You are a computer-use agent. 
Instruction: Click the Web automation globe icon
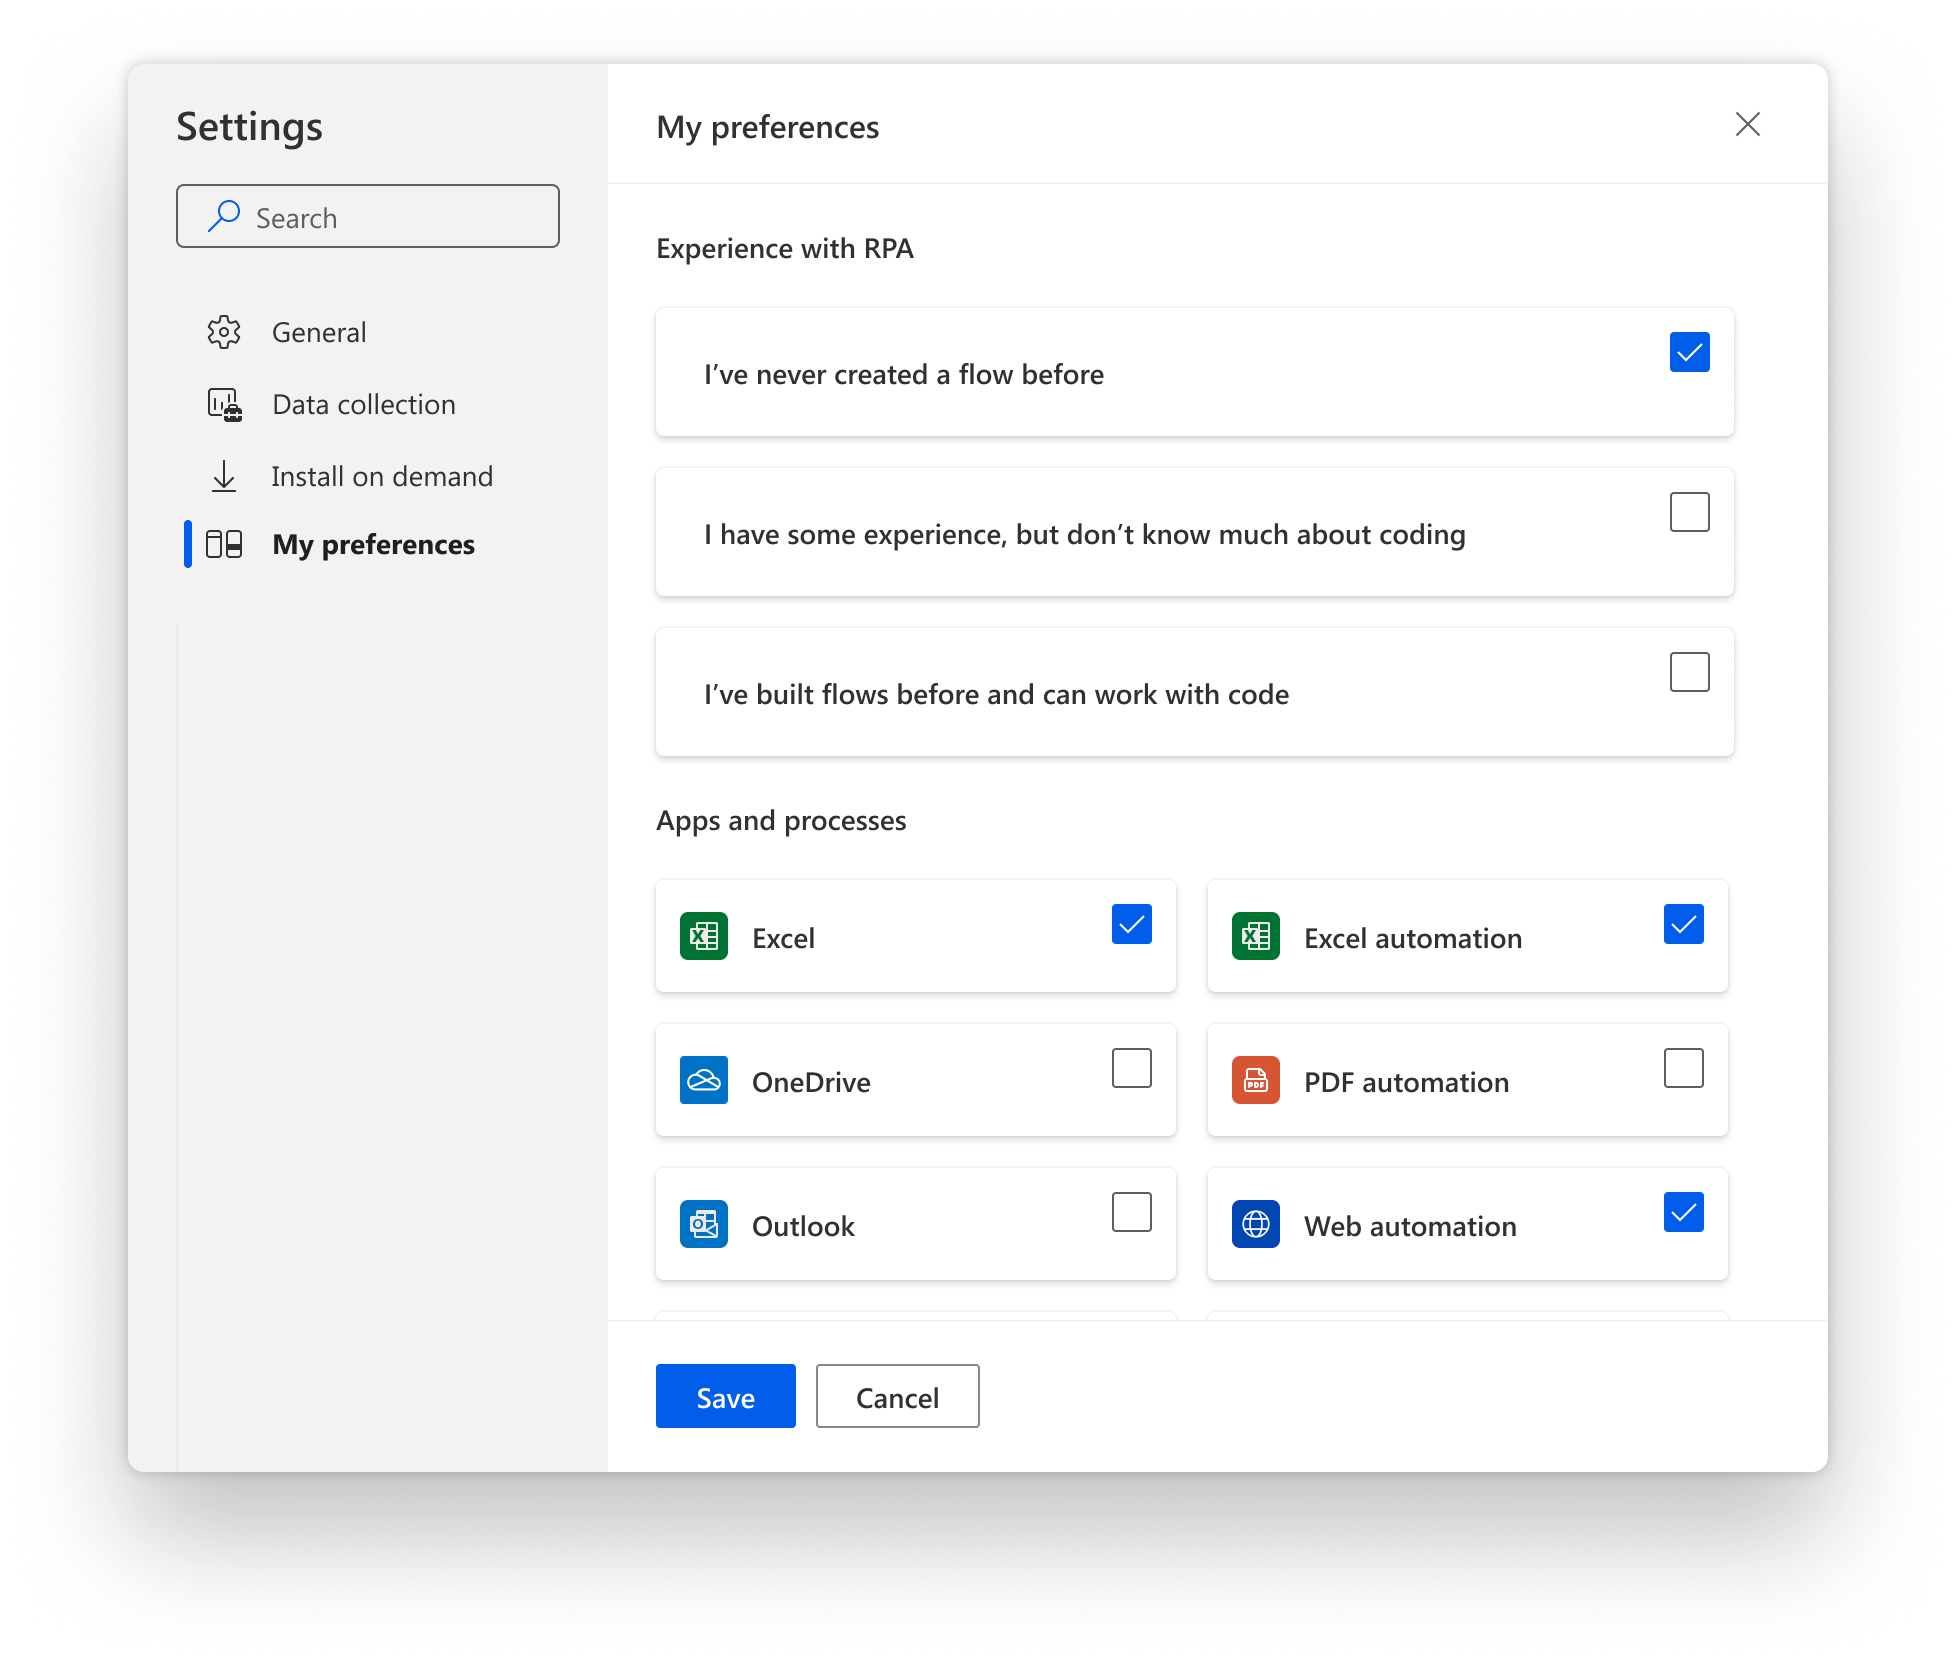pyautogui.click(x=1256, y=1225)
